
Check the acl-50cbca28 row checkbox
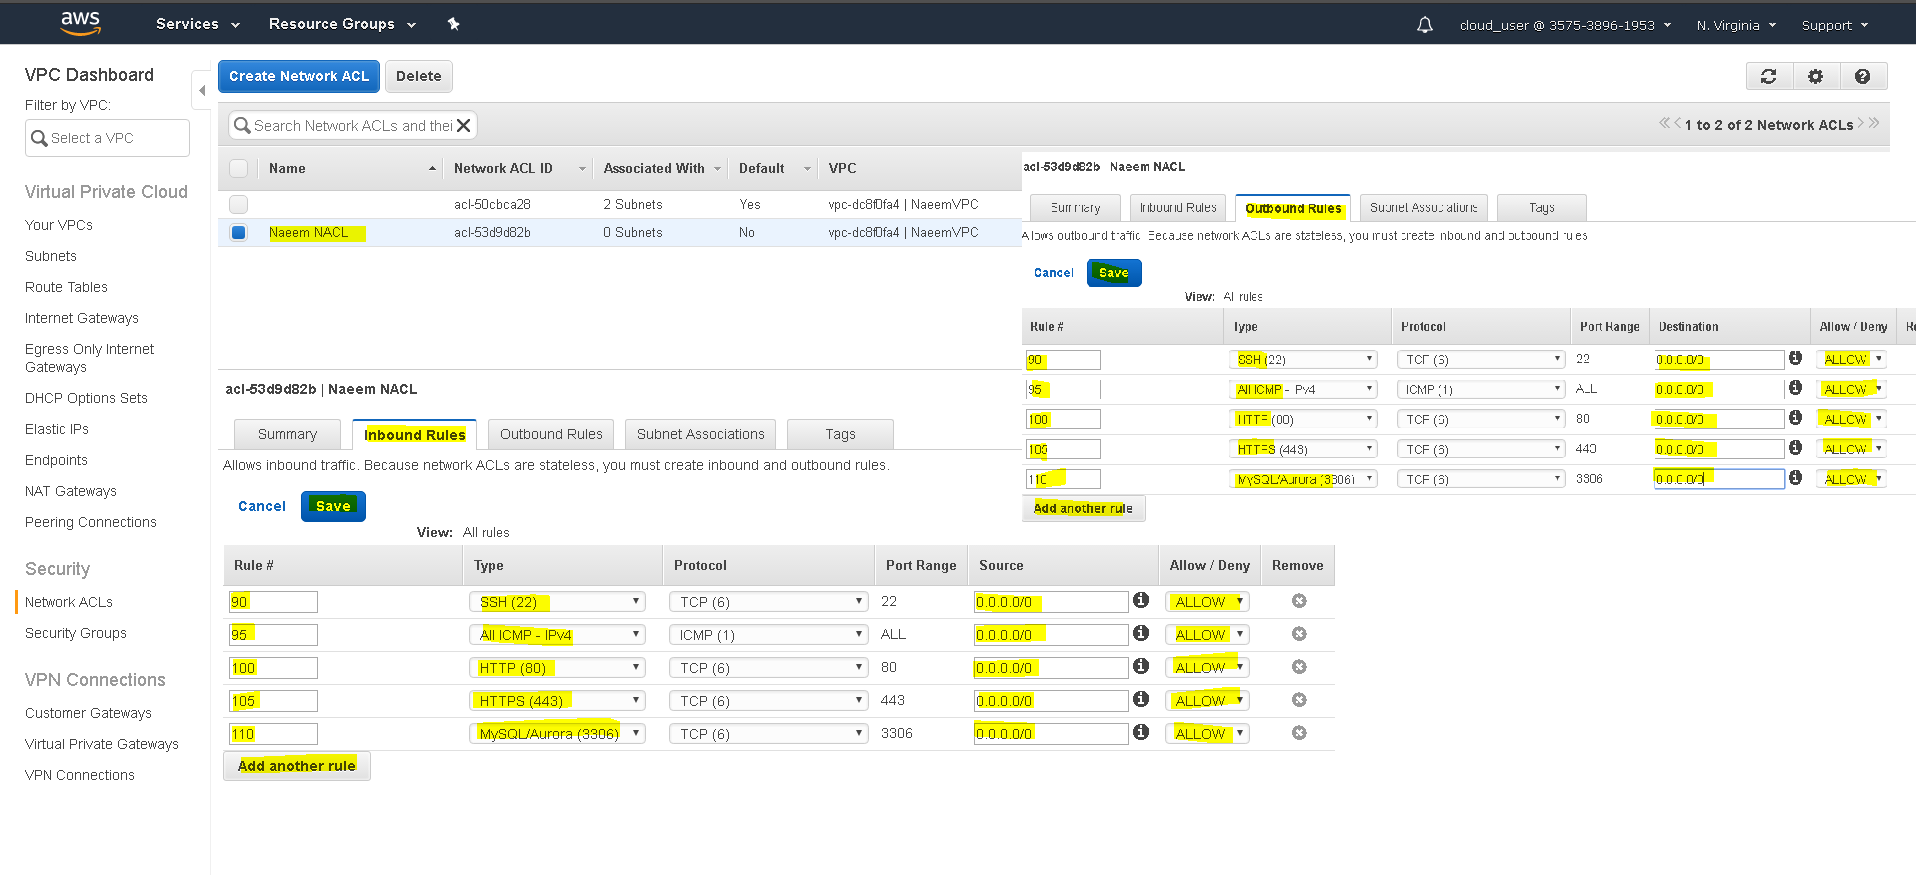click(238, 204)
